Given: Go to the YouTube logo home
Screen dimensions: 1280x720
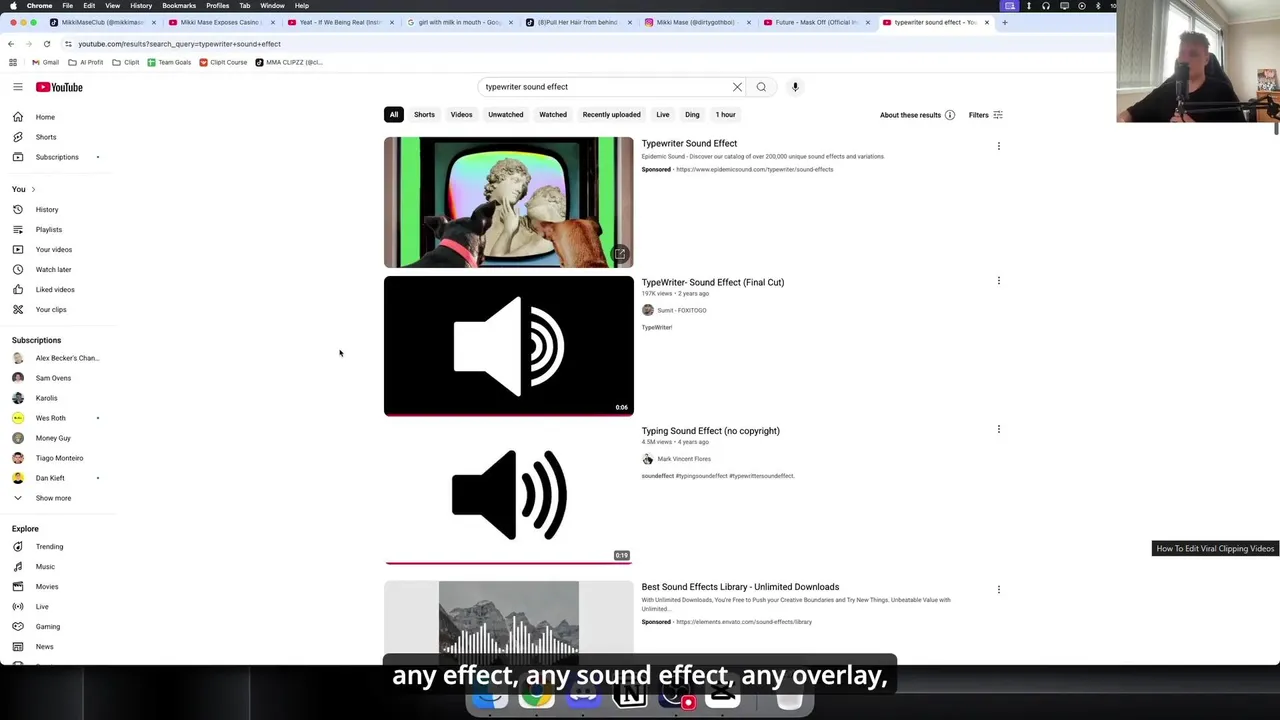Looking at the screenshot, I should tap(59, 87).
